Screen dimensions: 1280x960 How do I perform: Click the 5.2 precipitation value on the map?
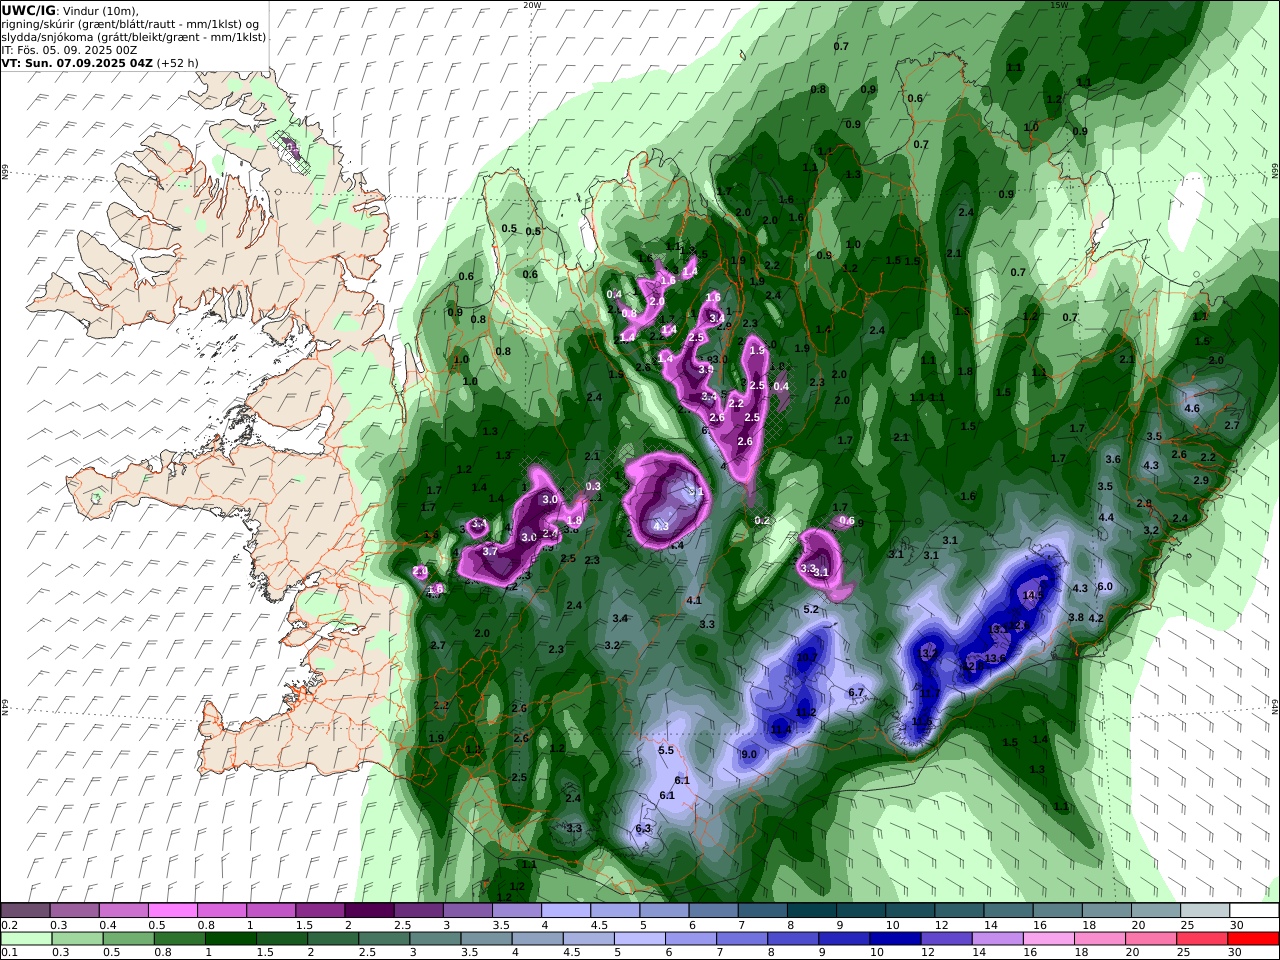pos(811,609)
